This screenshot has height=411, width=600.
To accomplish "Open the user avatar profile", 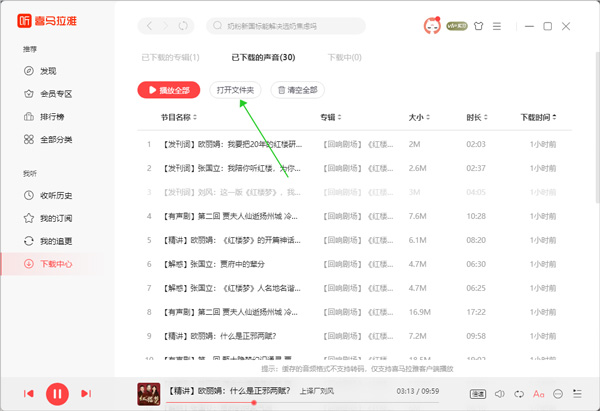I will pos(432,25).
